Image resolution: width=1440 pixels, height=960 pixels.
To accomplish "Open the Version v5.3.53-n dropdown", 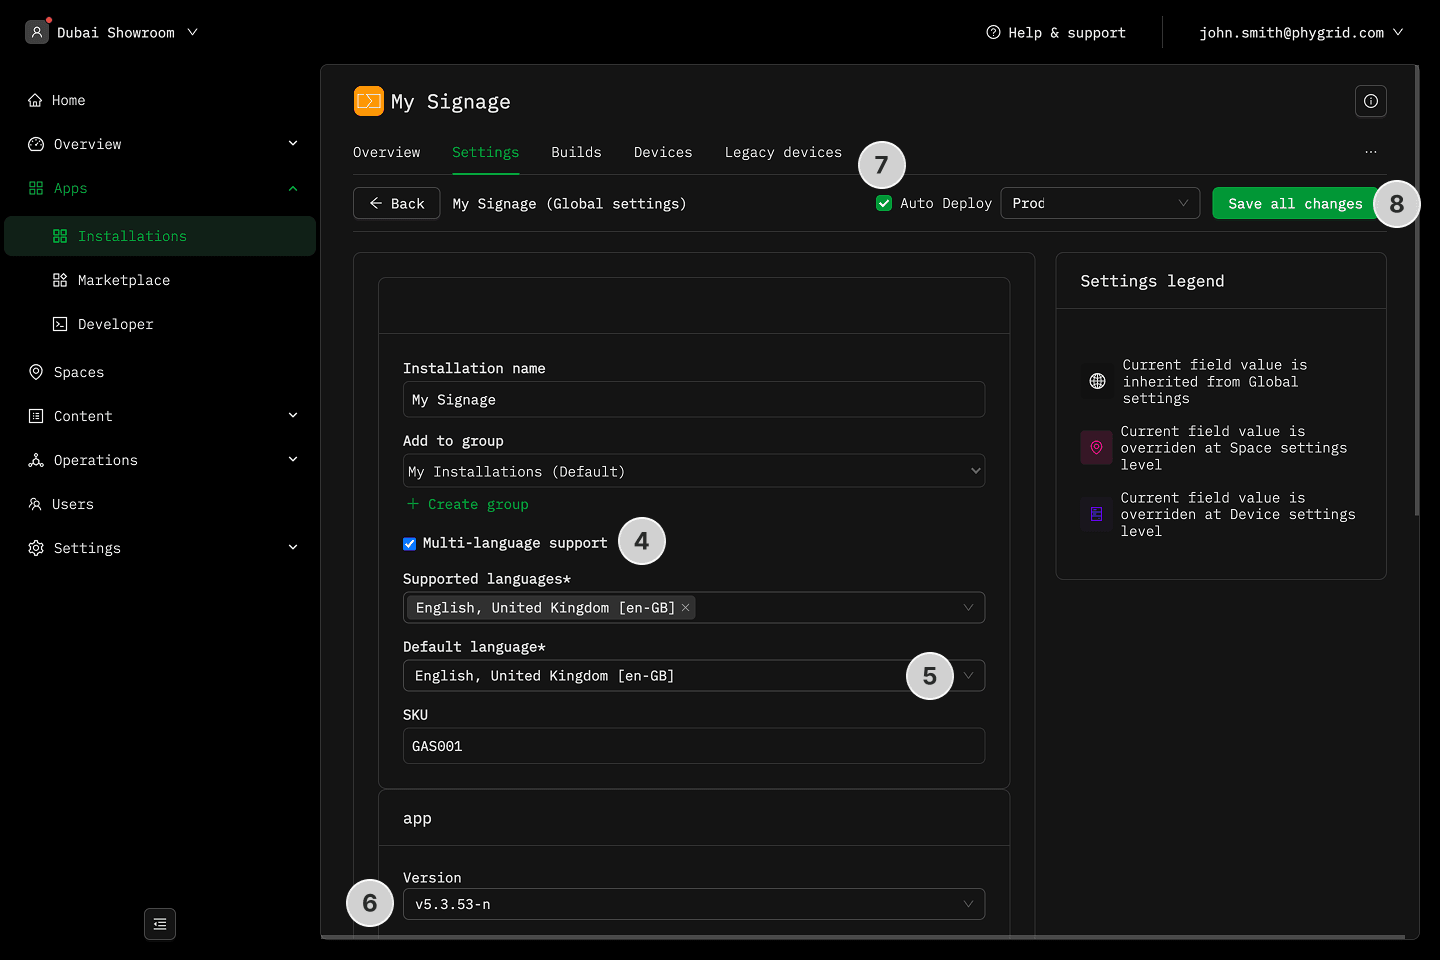I will click(x=693, y=904).
